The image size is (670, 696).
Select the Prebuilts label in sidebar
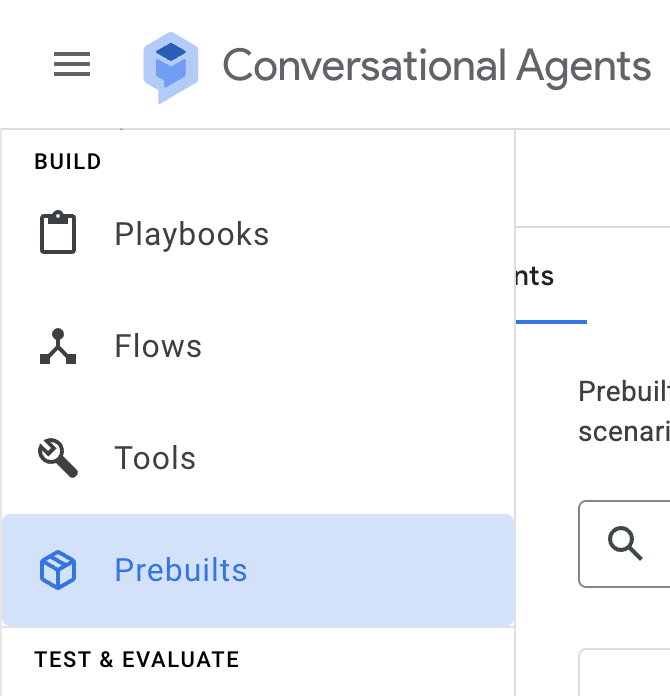coord(180,570)
